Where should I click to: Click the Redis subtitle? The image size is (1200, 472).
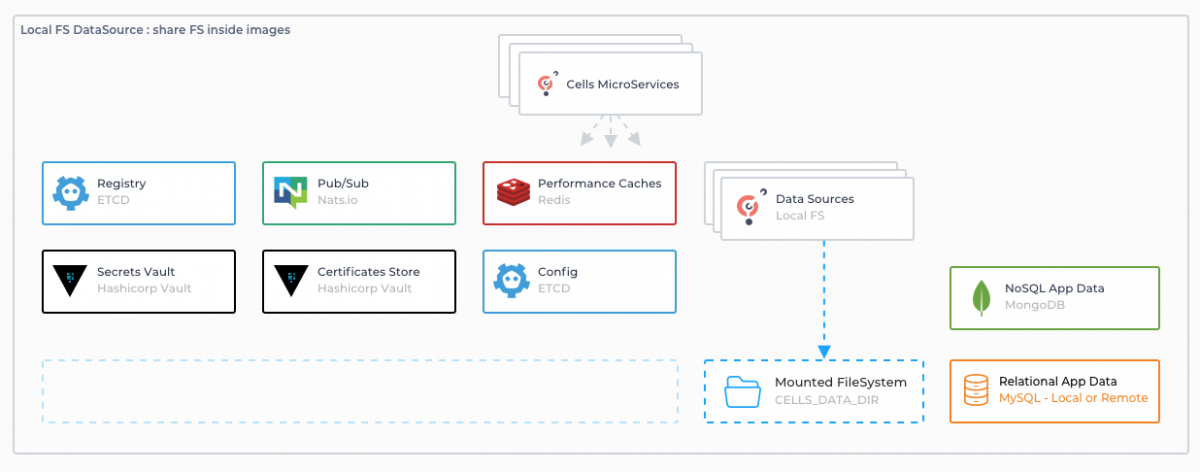coord(554,201)
